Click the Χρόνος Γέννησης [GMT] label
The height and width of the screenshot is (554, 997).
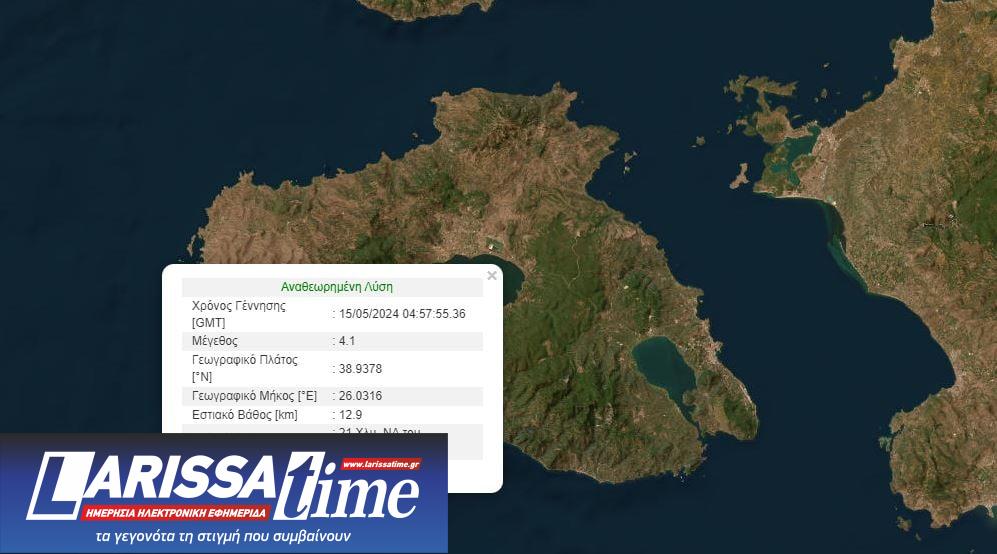[x=239, y=313]
